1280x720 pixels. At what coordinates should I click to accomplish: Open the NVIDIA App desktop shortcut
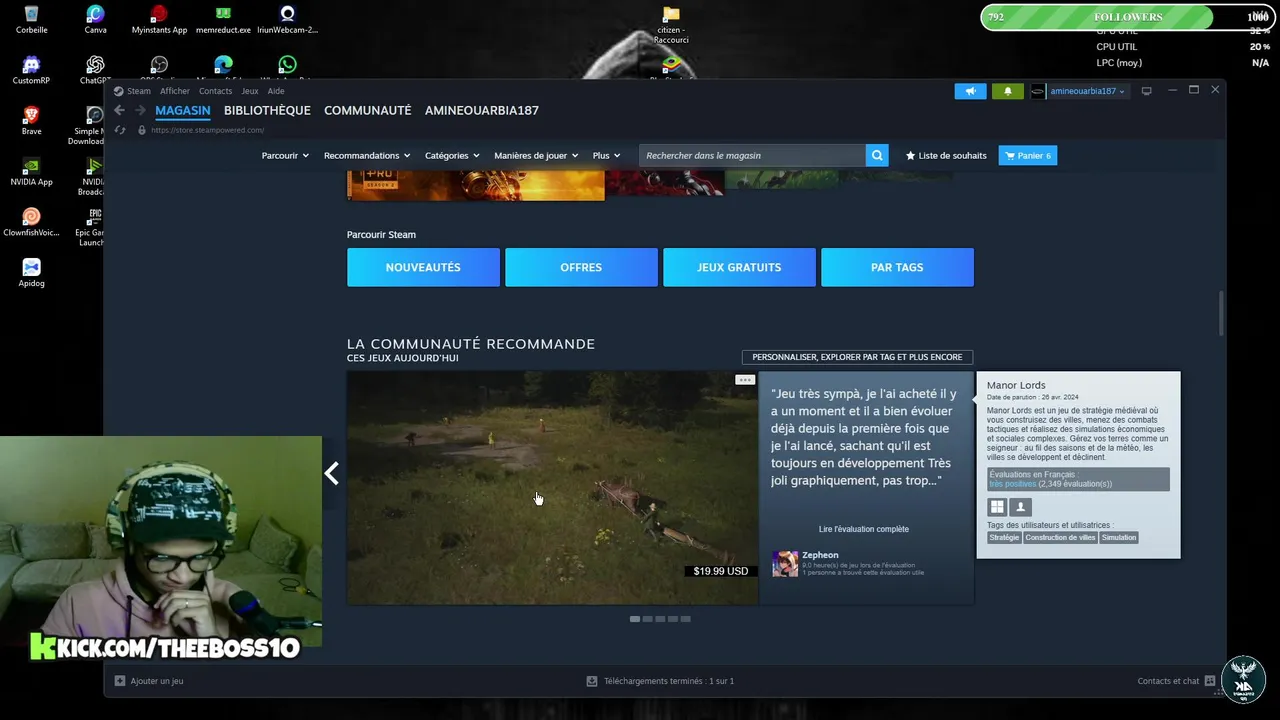pyautogui.click(x=31, y=171)
